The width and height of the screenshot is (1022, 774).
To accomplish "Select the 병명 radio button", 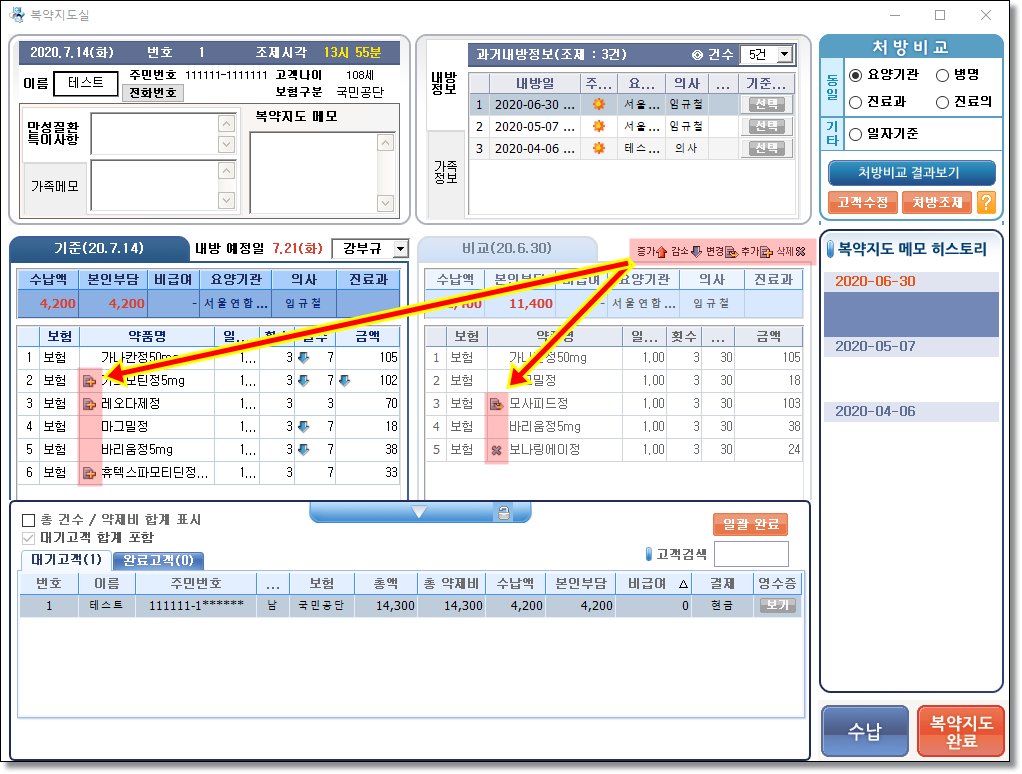I will (x=942, y=75).
